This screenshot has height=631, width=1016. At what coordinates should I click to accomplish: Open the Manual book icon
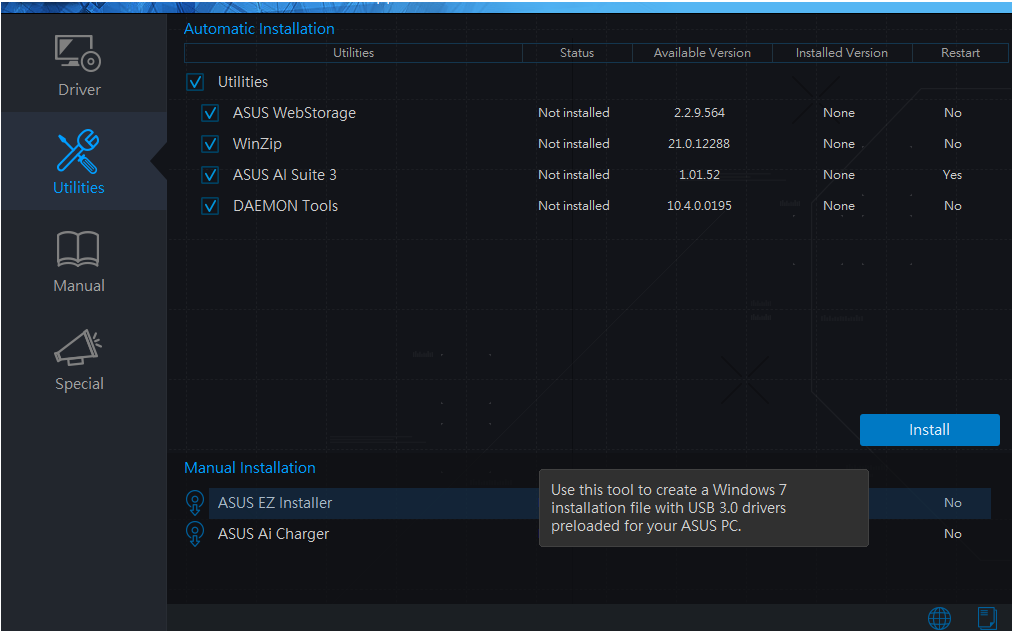[x=78, y=249]
